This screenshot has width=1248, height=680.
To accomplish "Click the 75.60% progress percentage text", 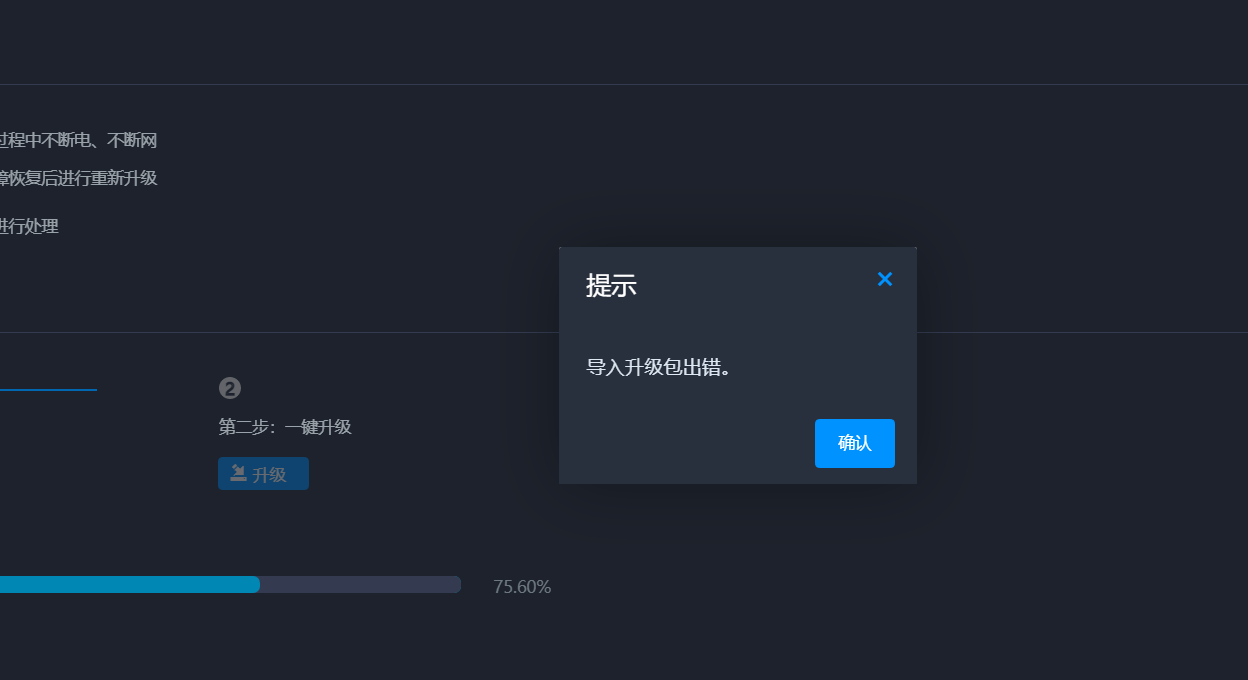I will pos(522,587).
